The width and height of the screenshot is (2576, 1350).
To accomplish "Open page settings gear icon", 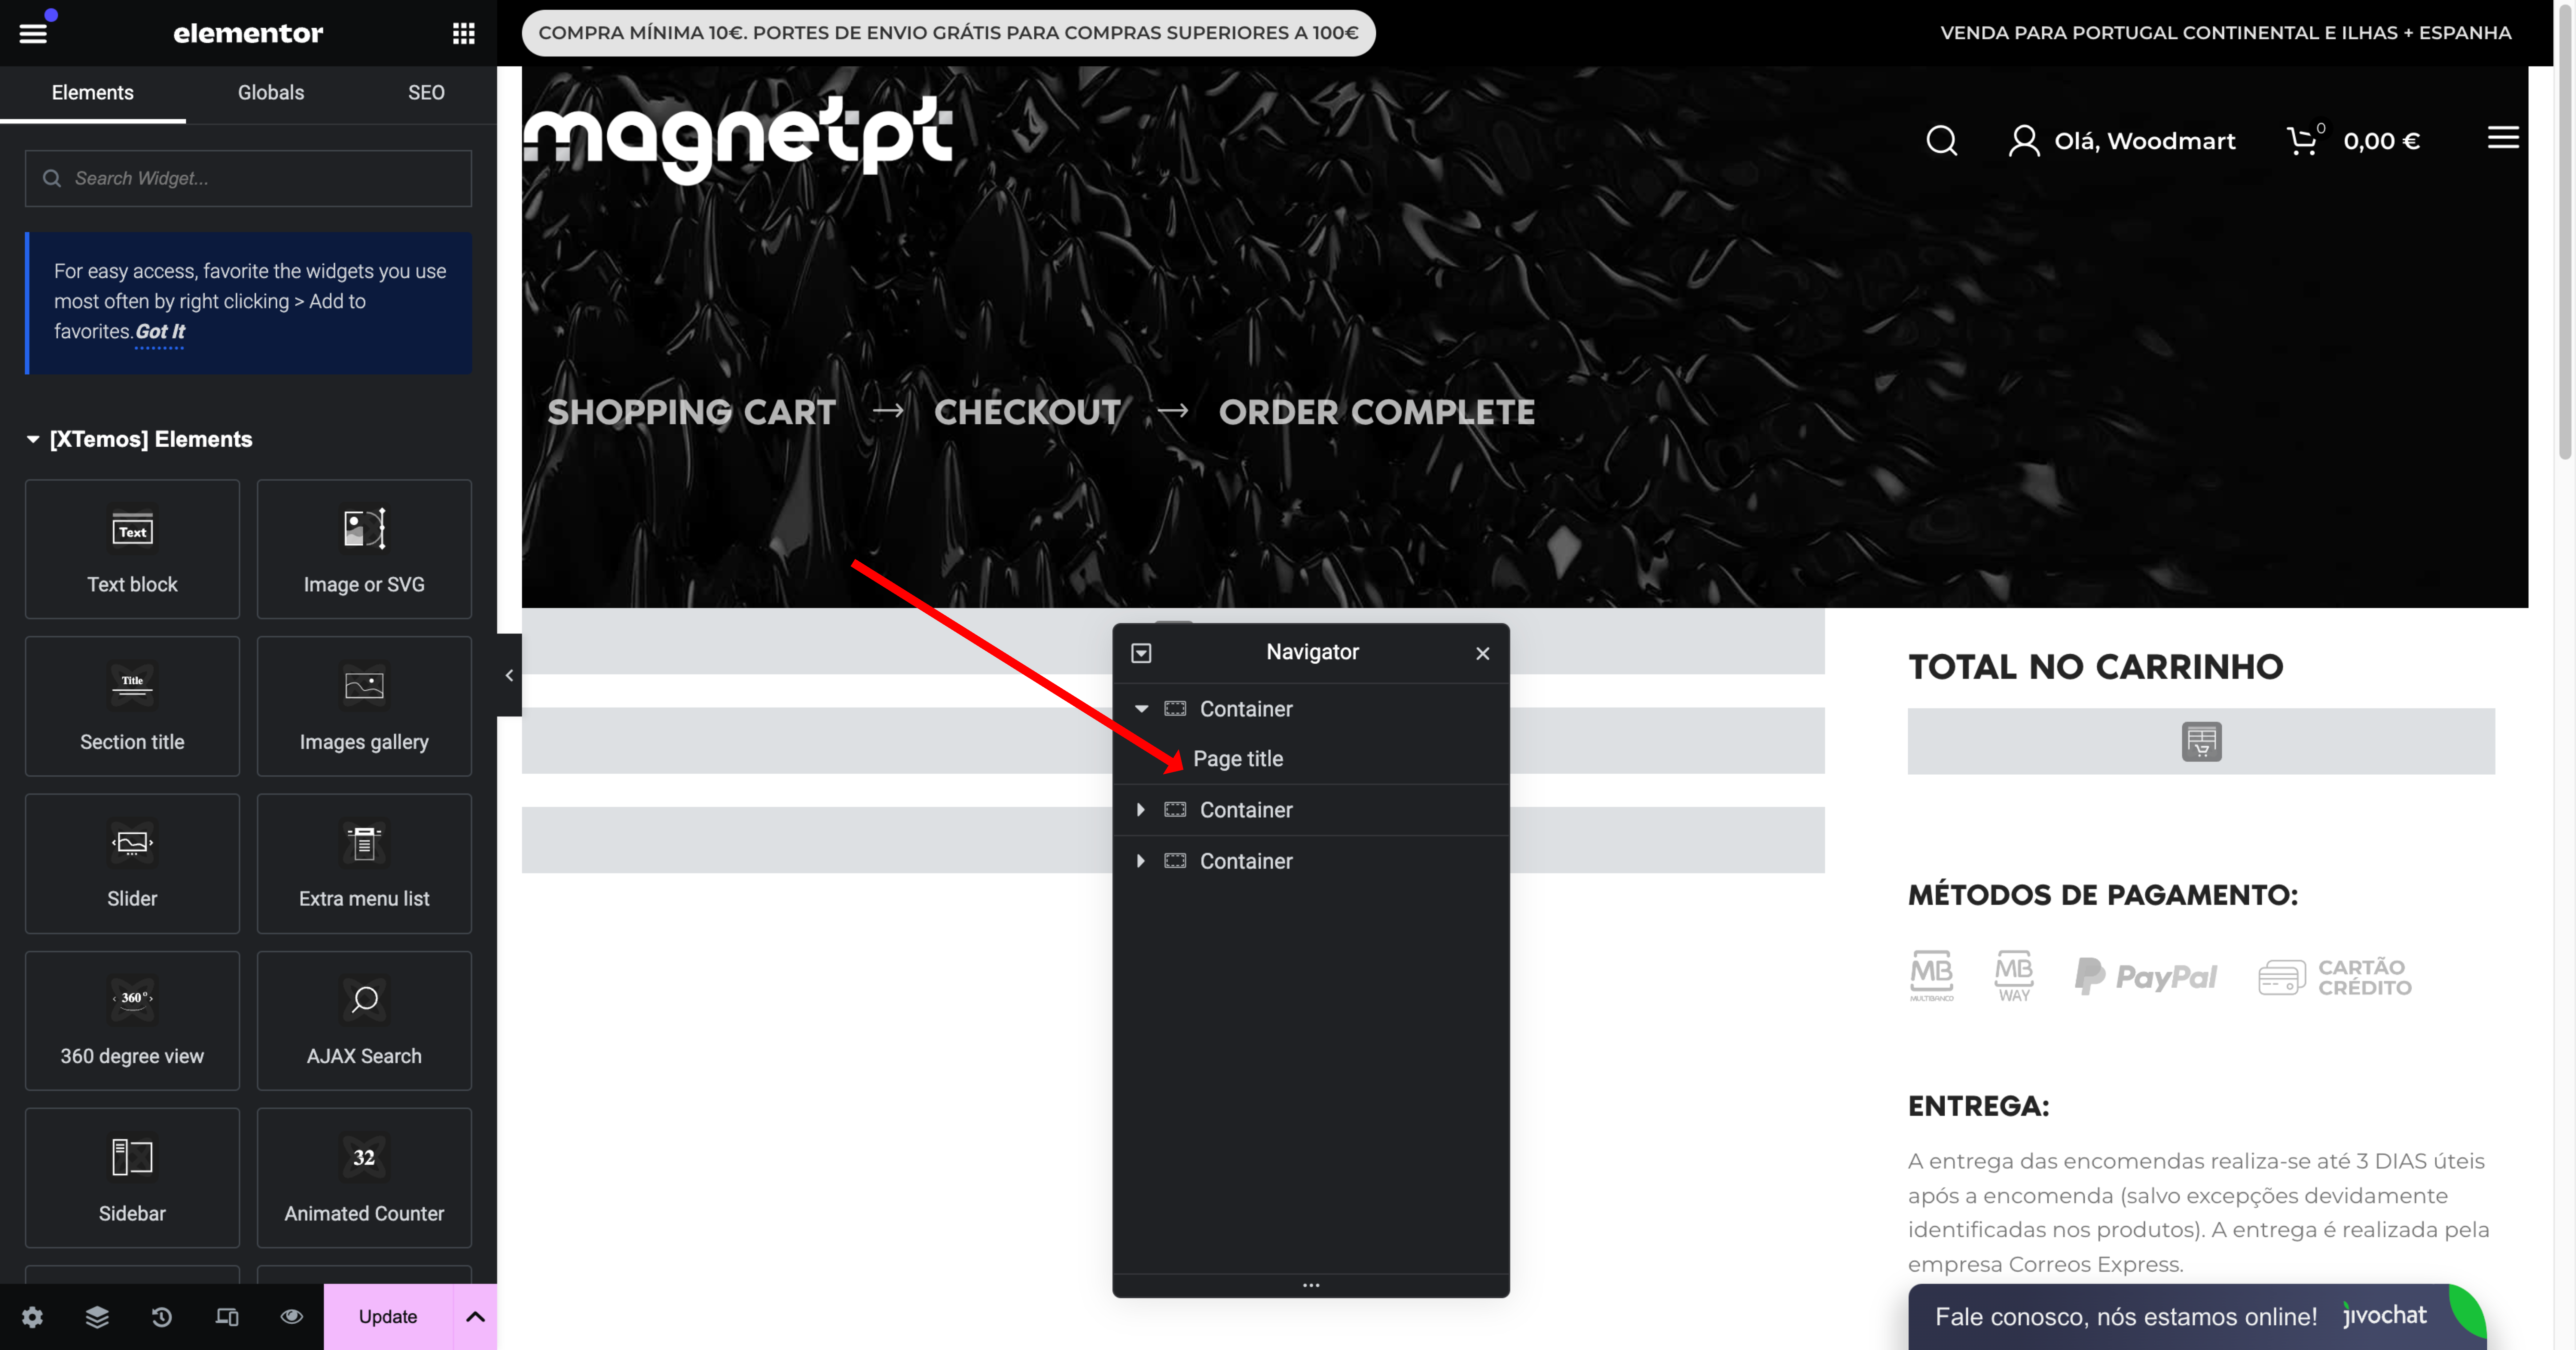I will (32, 1317).
